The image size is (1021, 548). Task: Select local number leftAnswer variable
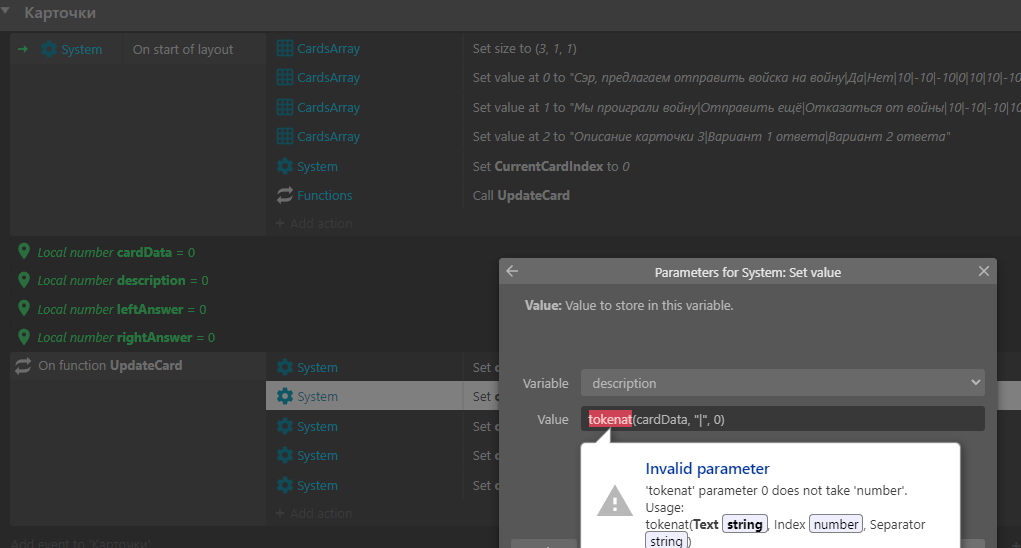coord(122,309)
